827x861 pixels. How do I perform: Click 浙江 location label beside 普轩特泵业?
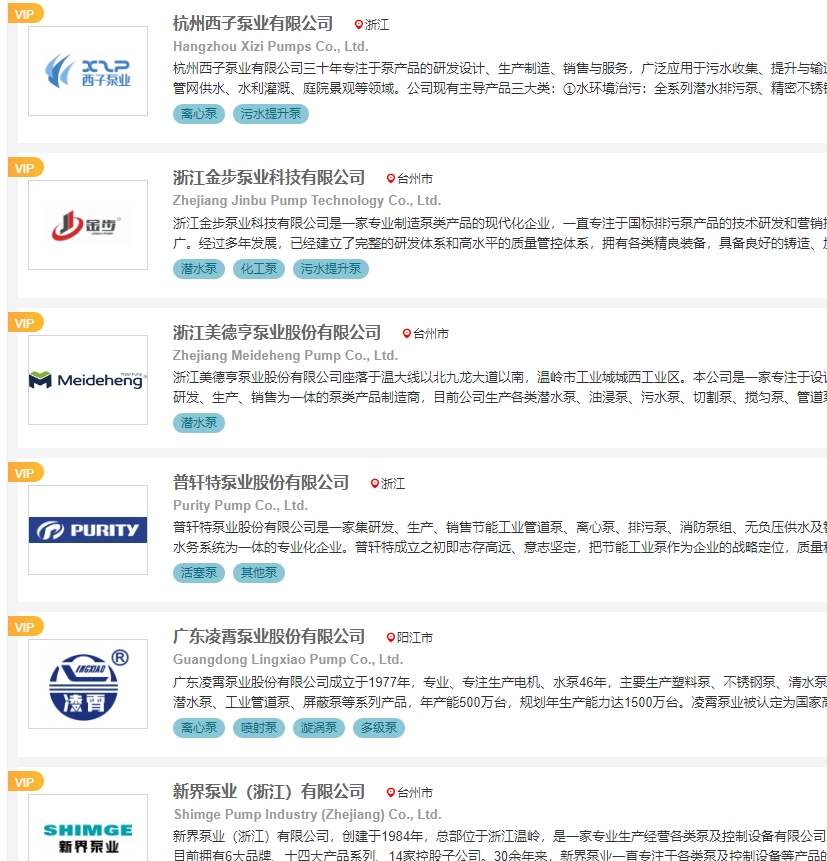393,484
